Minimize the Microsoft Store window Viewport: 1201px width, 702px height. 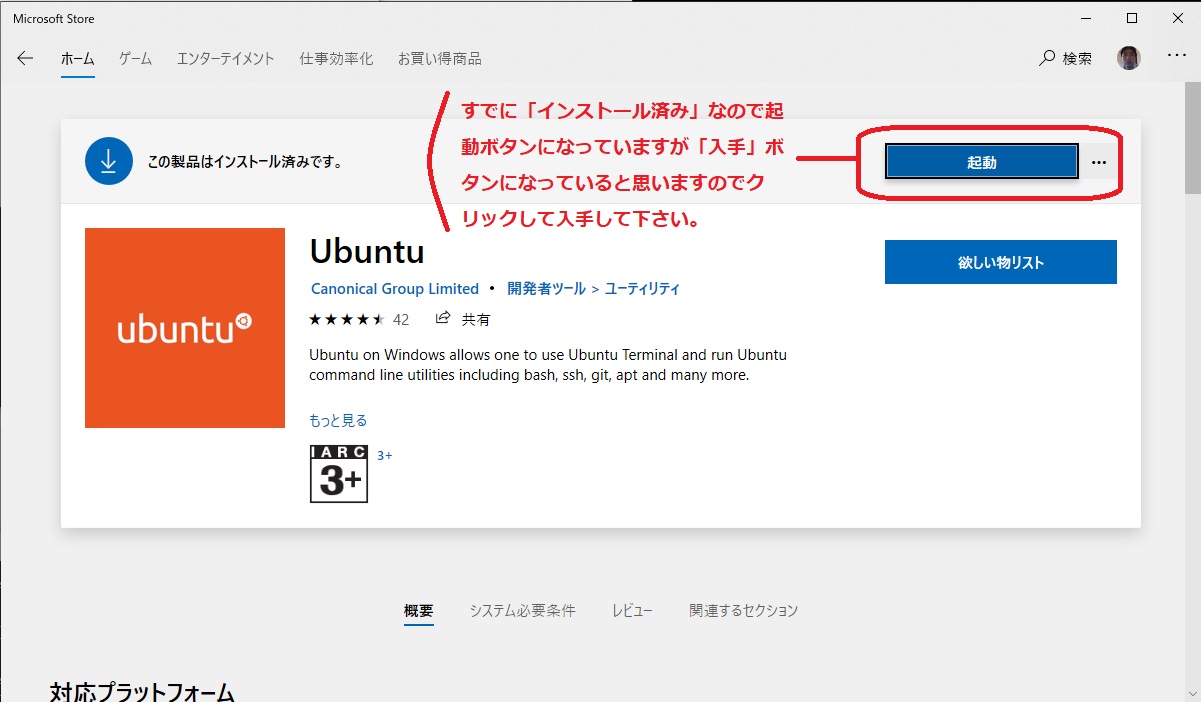click(x=1086, y=18)
